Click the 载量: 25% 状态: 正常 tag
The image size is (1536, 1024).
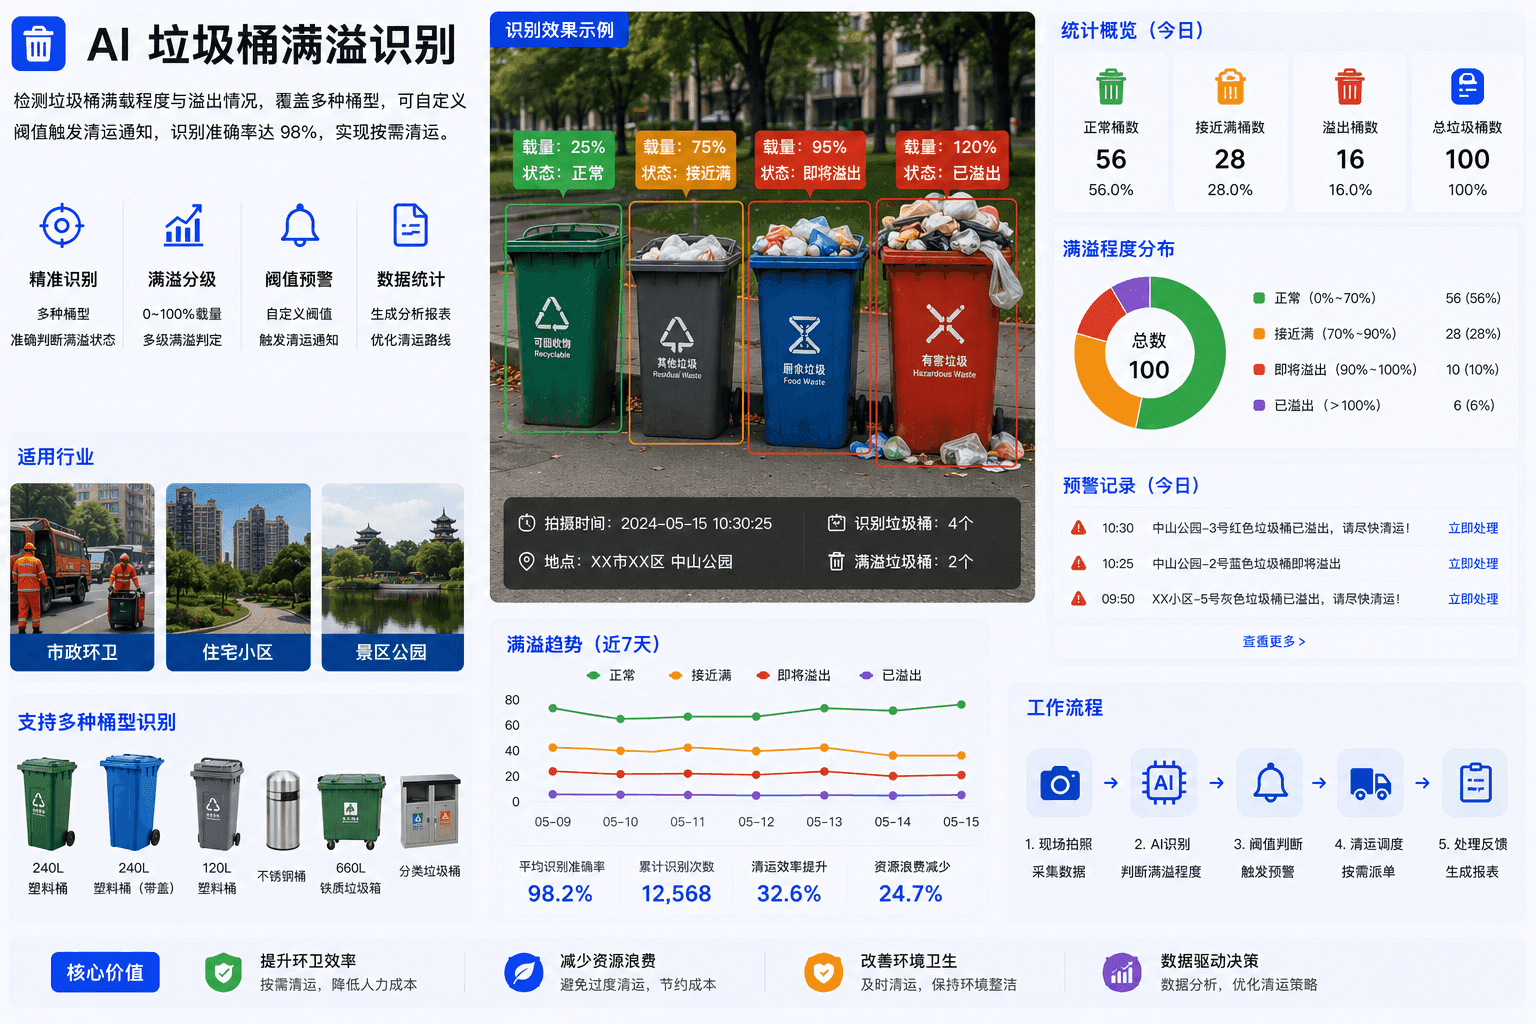click(x=564, y=160)
